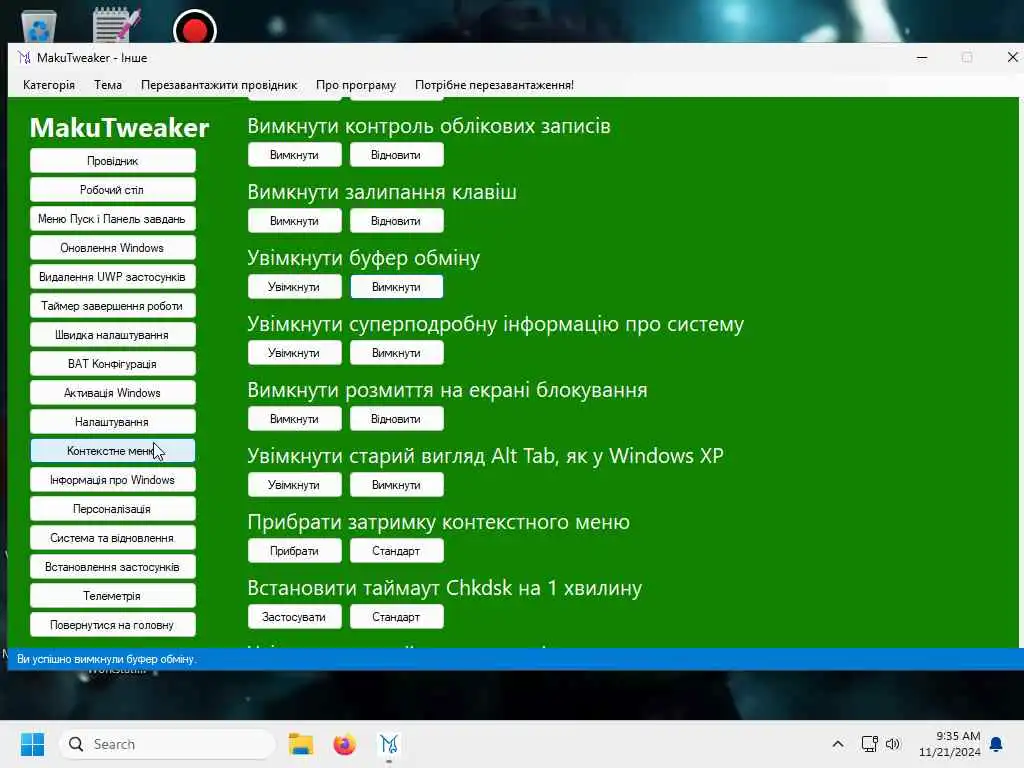Select Контекстне меню sidebar button
The width and height of the screenshot is (1024, 768).
112,451
